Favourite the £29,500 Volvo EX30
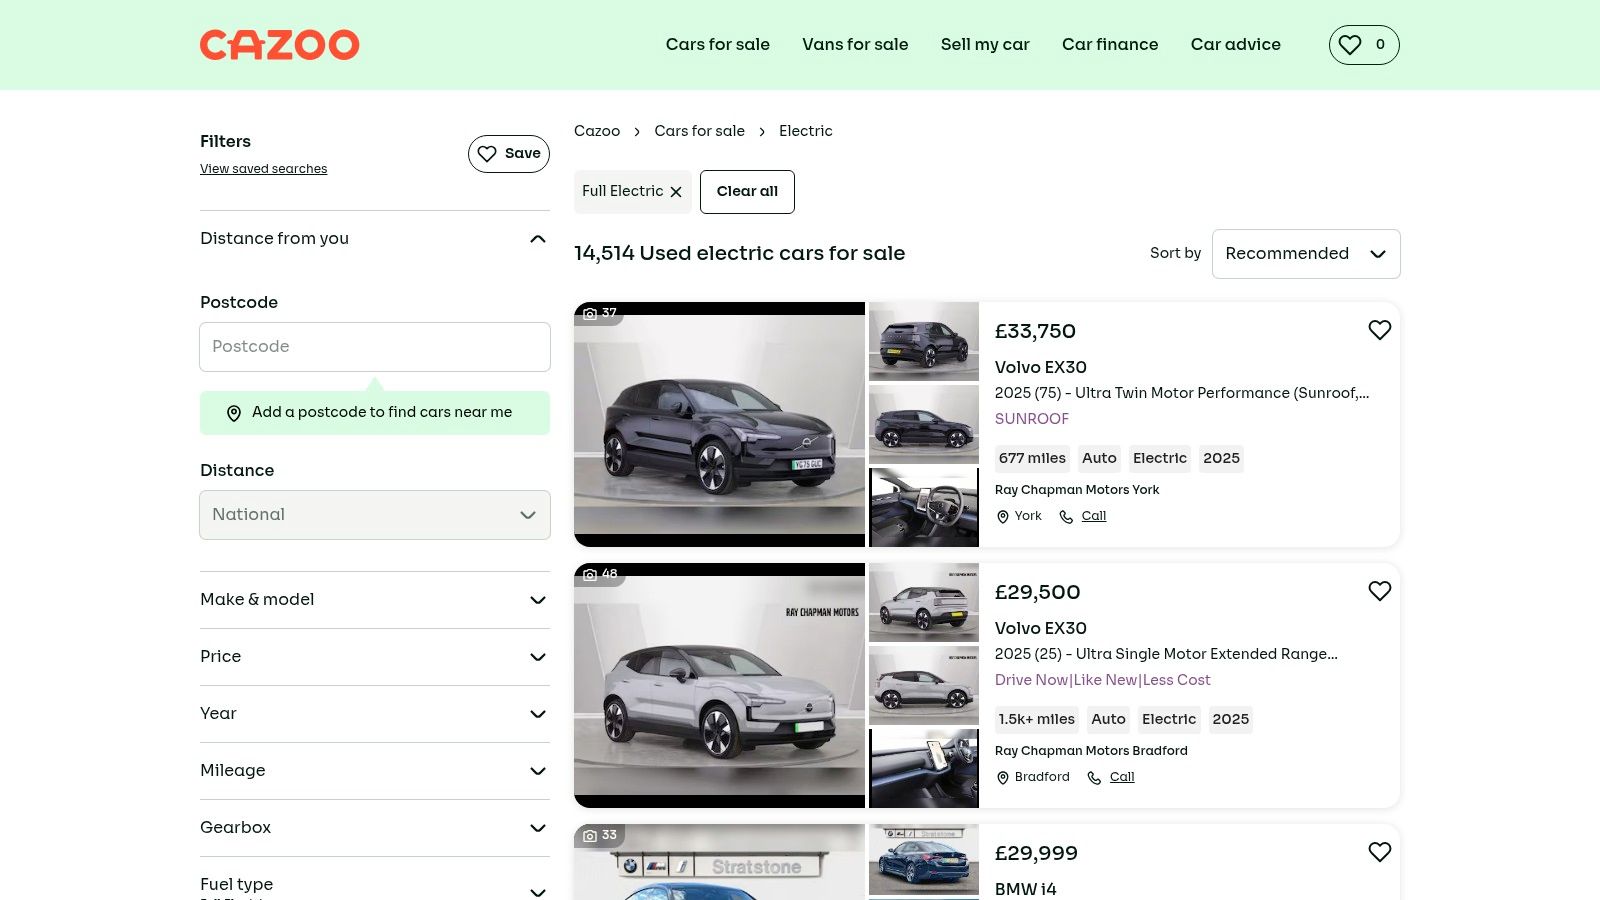Viewport: 1600px width, 900px height. [1379, 591]
